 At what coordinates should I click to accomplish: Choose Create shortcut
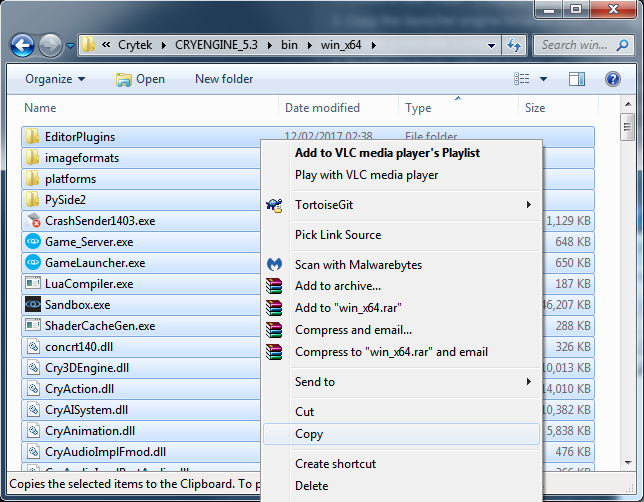tap(401, 464)
